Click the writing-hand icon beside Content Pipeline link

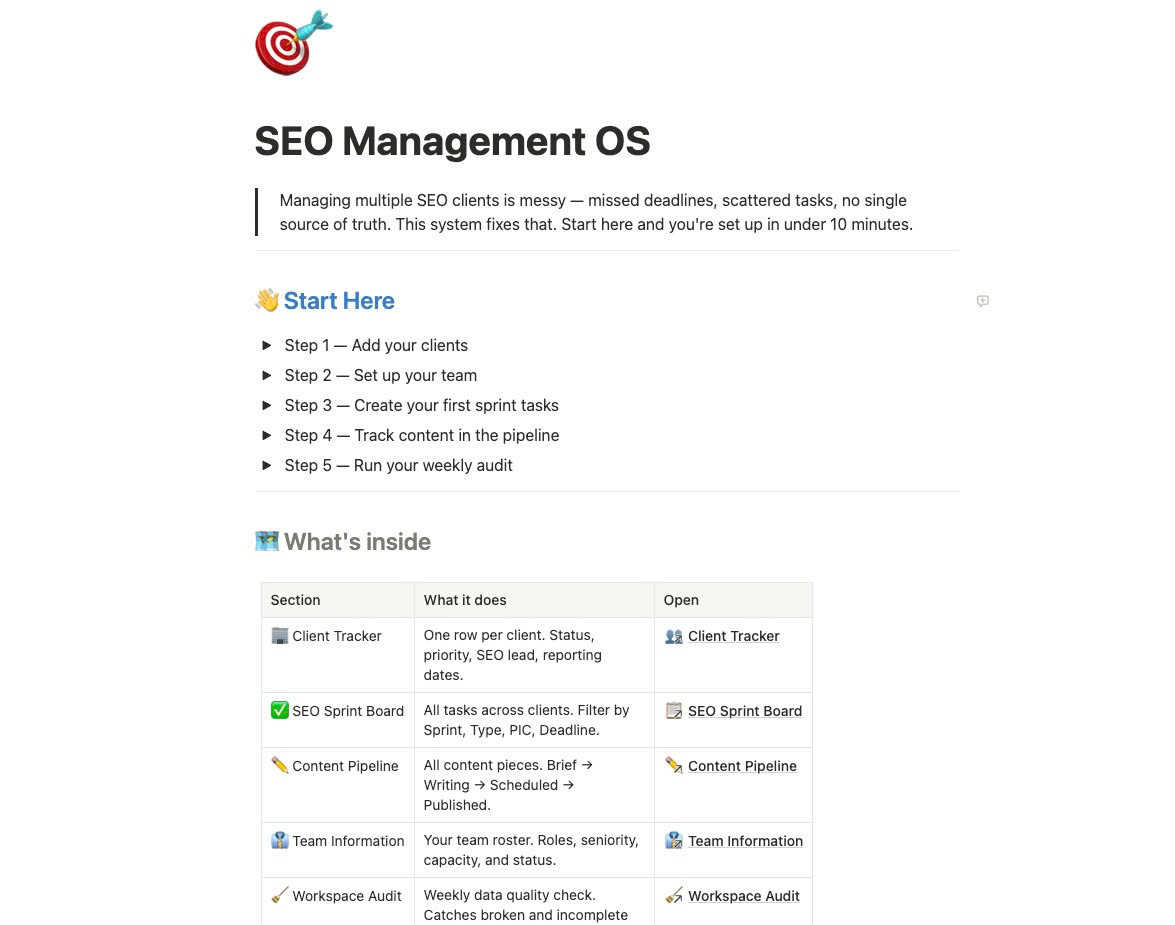click(x=673, y=765)
